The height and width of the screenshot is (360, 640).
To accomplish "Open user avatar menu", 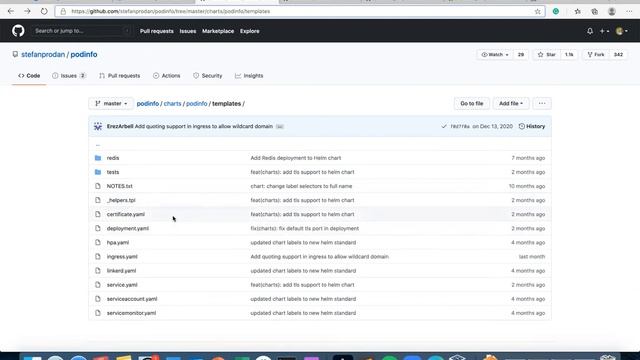I will pyautogui.click(x=622, y=31).
